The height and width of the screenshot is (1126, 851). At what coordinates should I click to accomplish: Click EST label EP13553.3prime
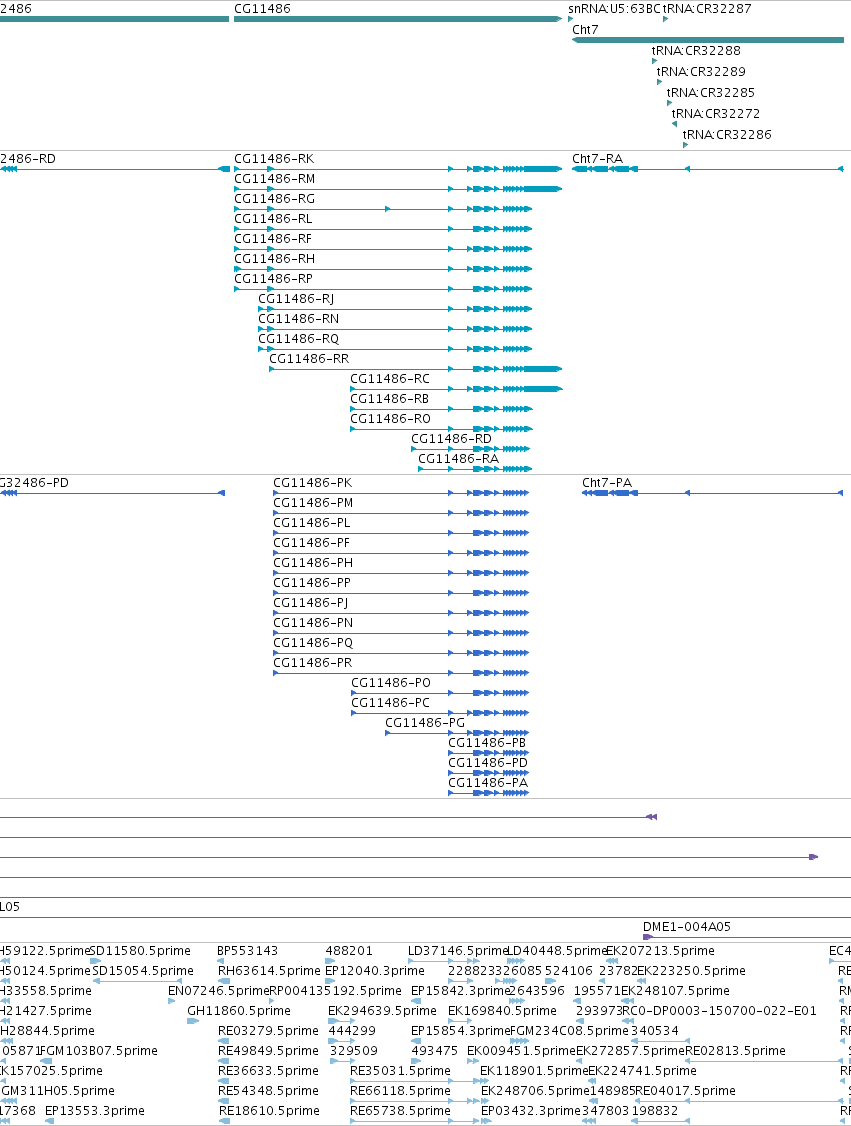[95, 1110]
